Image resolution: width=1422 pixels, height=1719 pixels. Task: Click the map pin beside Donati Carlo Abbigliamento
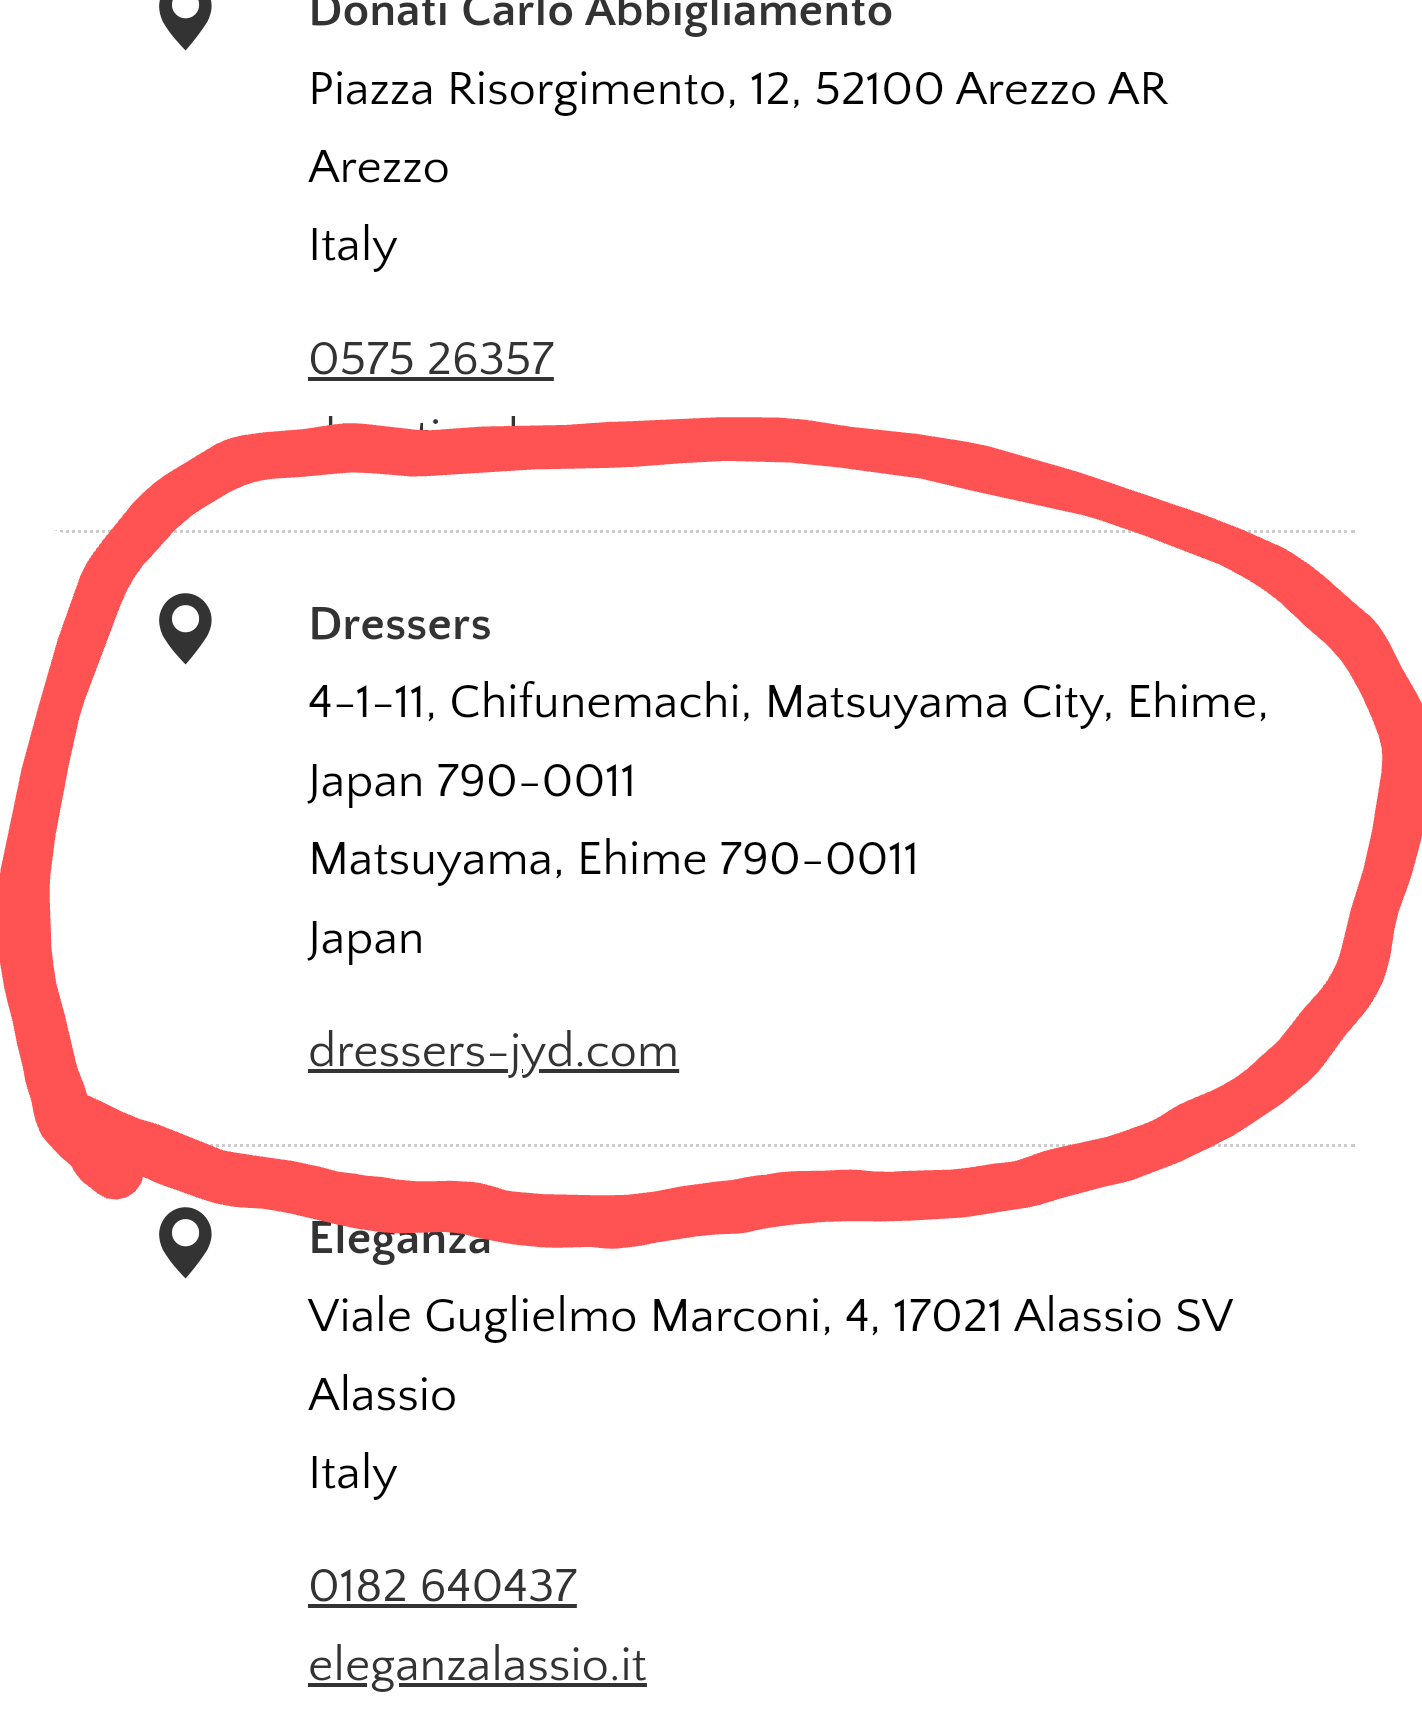[185, 20]
